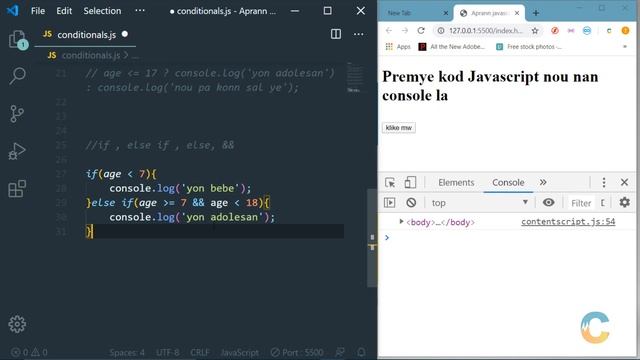The height and width of the screenshot is (360, 640).
Task: Open the Chrome profile avatar
Action: (625, 31)
